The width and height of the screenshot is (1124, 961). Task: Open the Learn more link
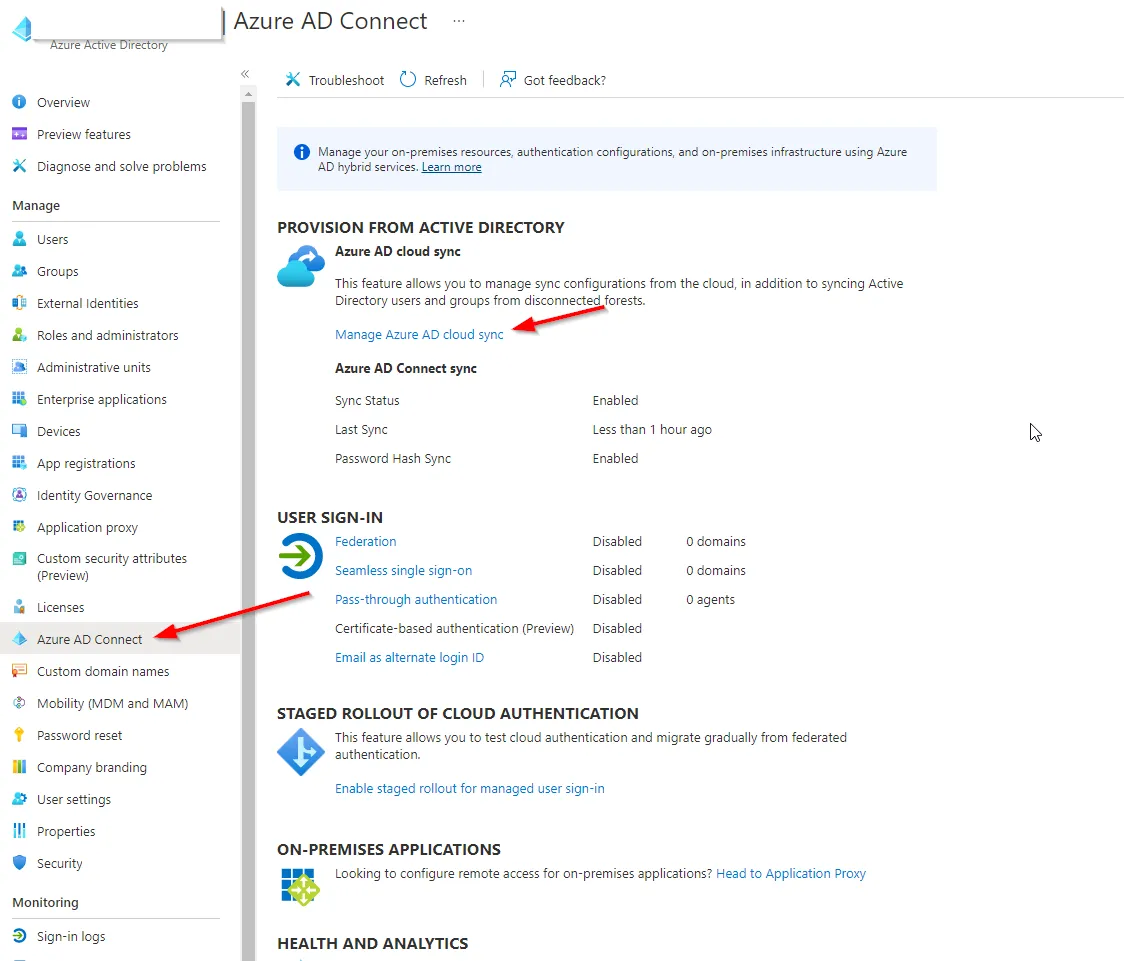point(452,167)
